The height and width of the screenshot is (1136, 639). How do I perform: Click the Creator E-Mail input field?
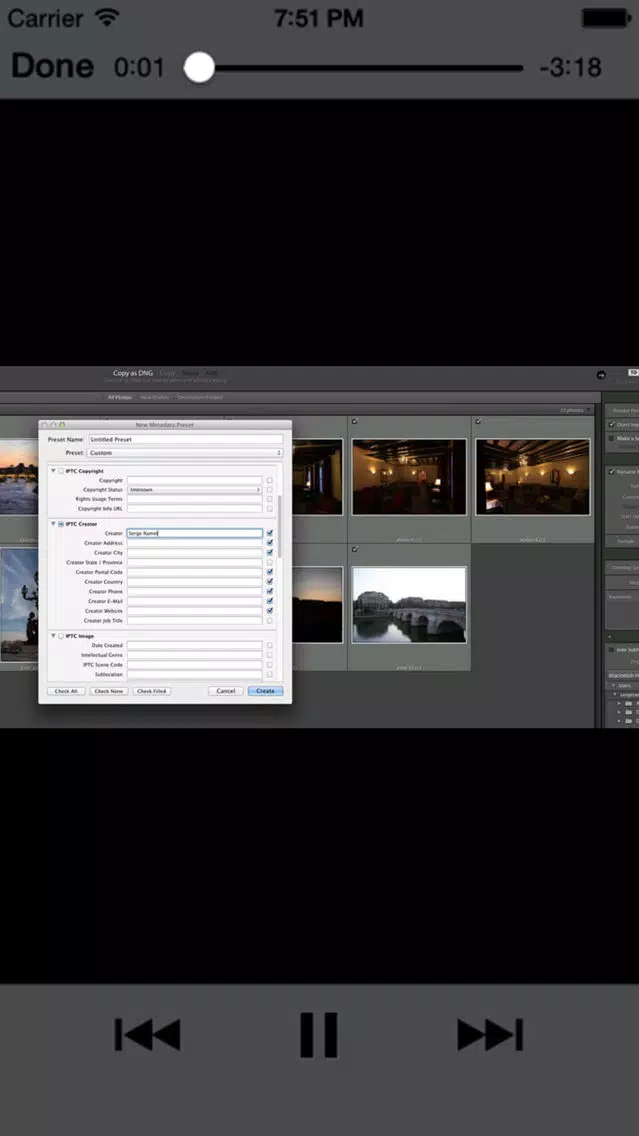click(x=194, y=601)
